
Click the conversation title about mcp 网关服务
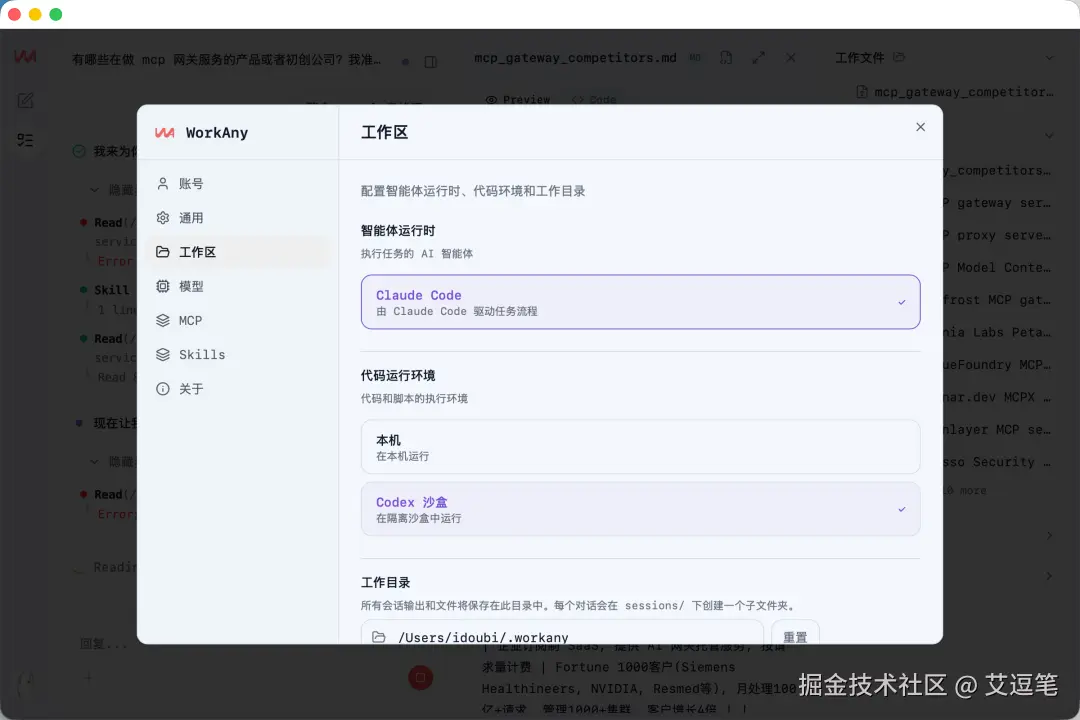tap(227, 60)
